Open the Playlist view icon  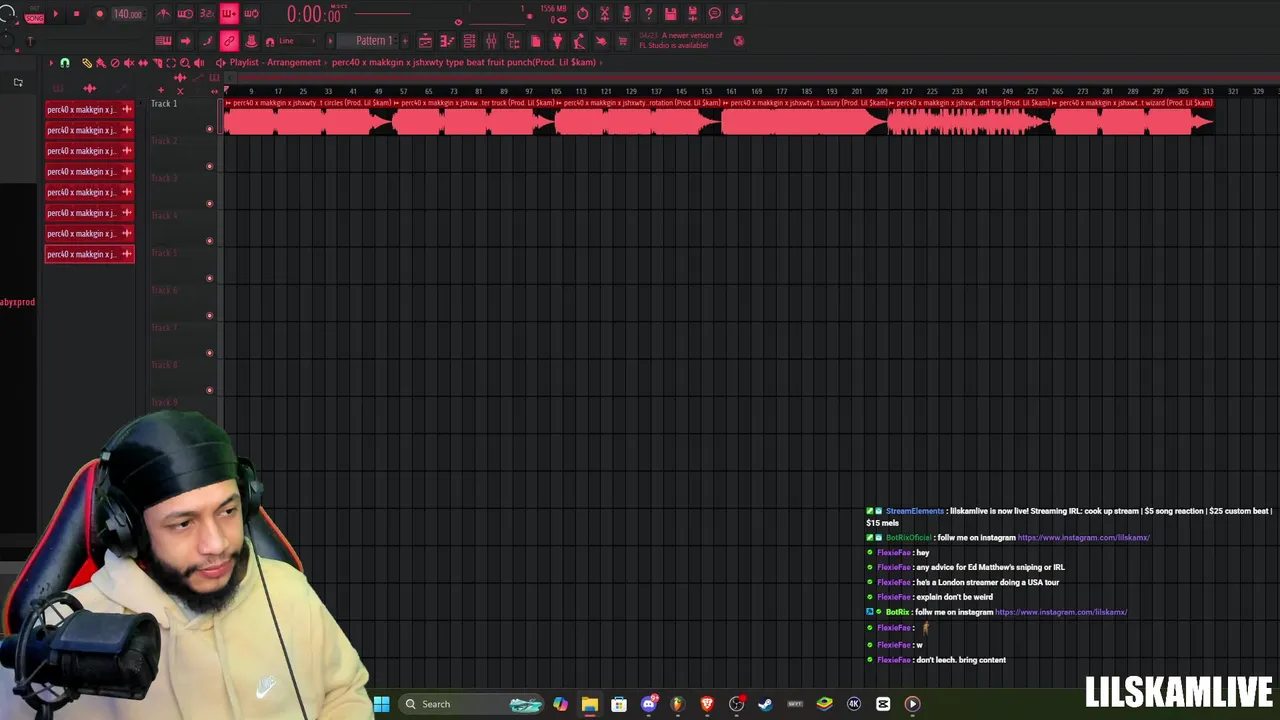[425, 41]
